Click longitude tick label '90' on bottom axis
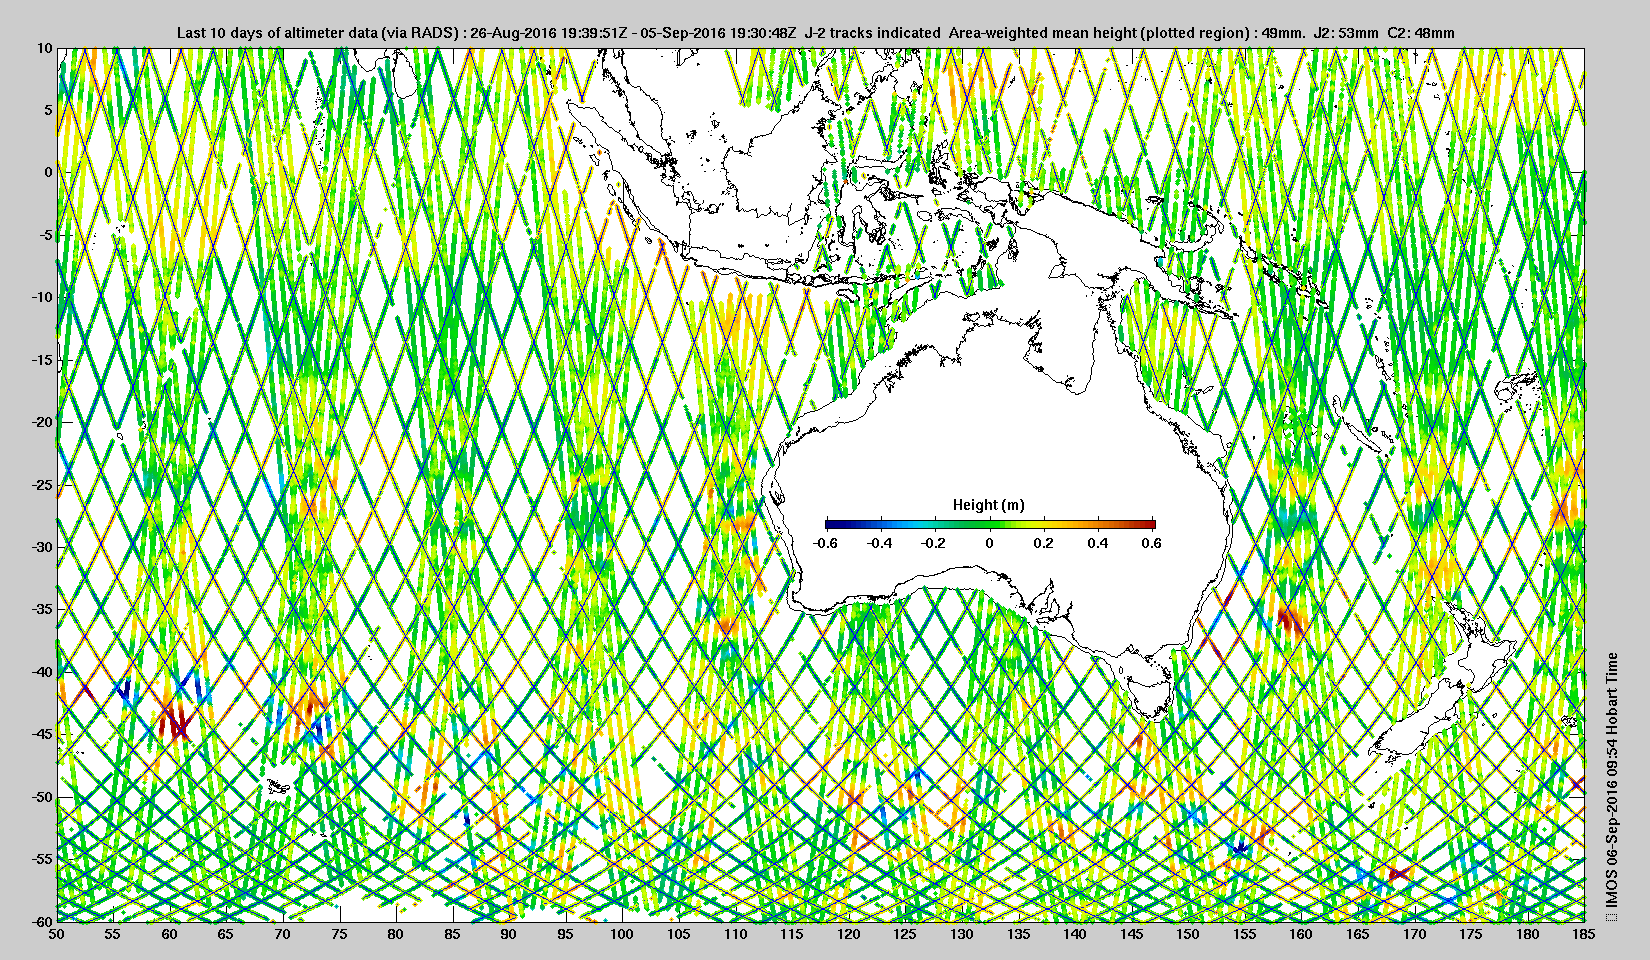Image resolution: width=1650 pixels, height=960 pixels. coord(510,934)
